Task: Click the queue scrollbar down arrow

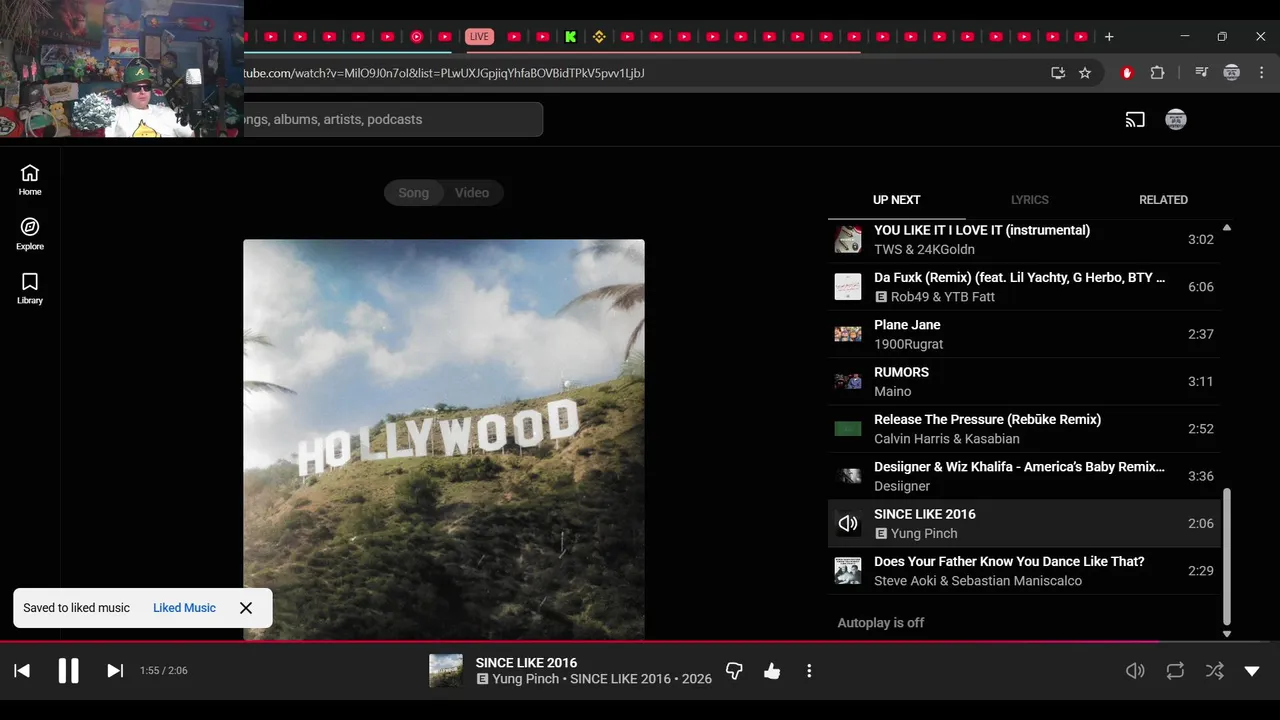Action: pyautogui.click(x=1227, y=634)
